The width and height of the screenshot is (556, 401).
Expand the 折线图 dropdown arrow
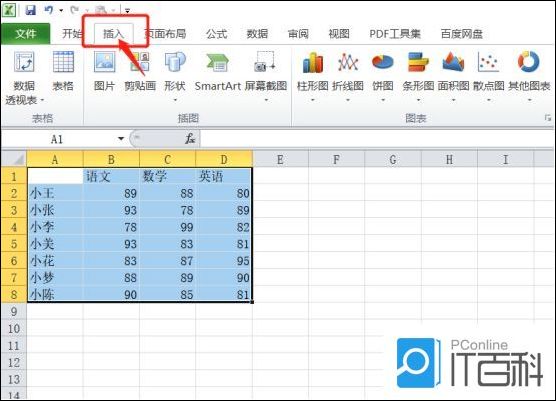(348, 101)
